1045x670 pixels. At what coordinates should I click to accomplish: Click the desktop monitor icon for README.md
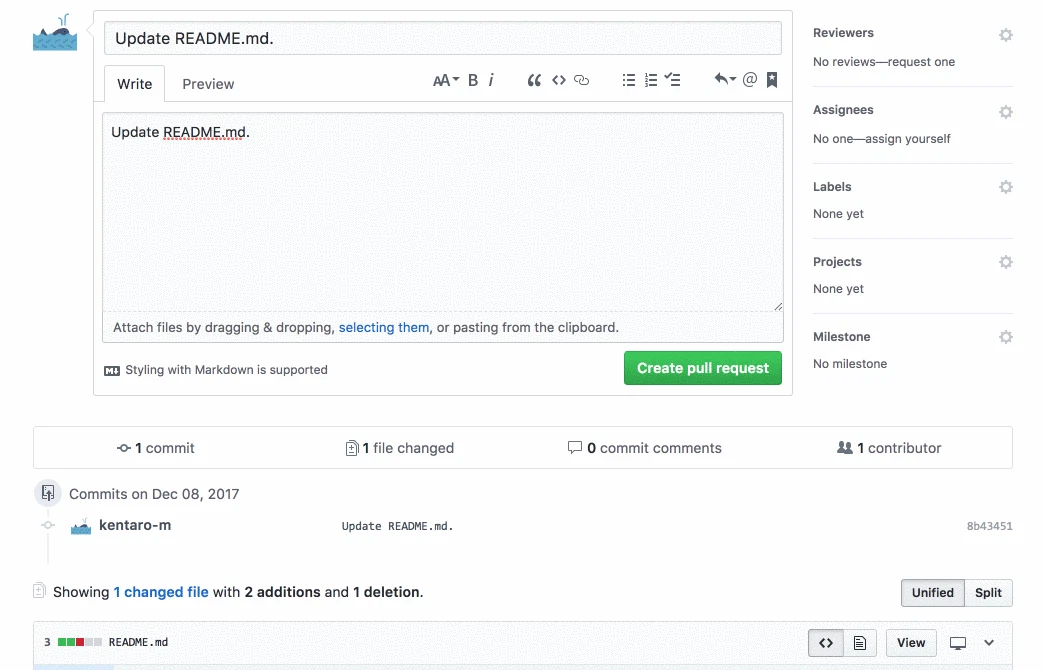[x=958, y=643]
